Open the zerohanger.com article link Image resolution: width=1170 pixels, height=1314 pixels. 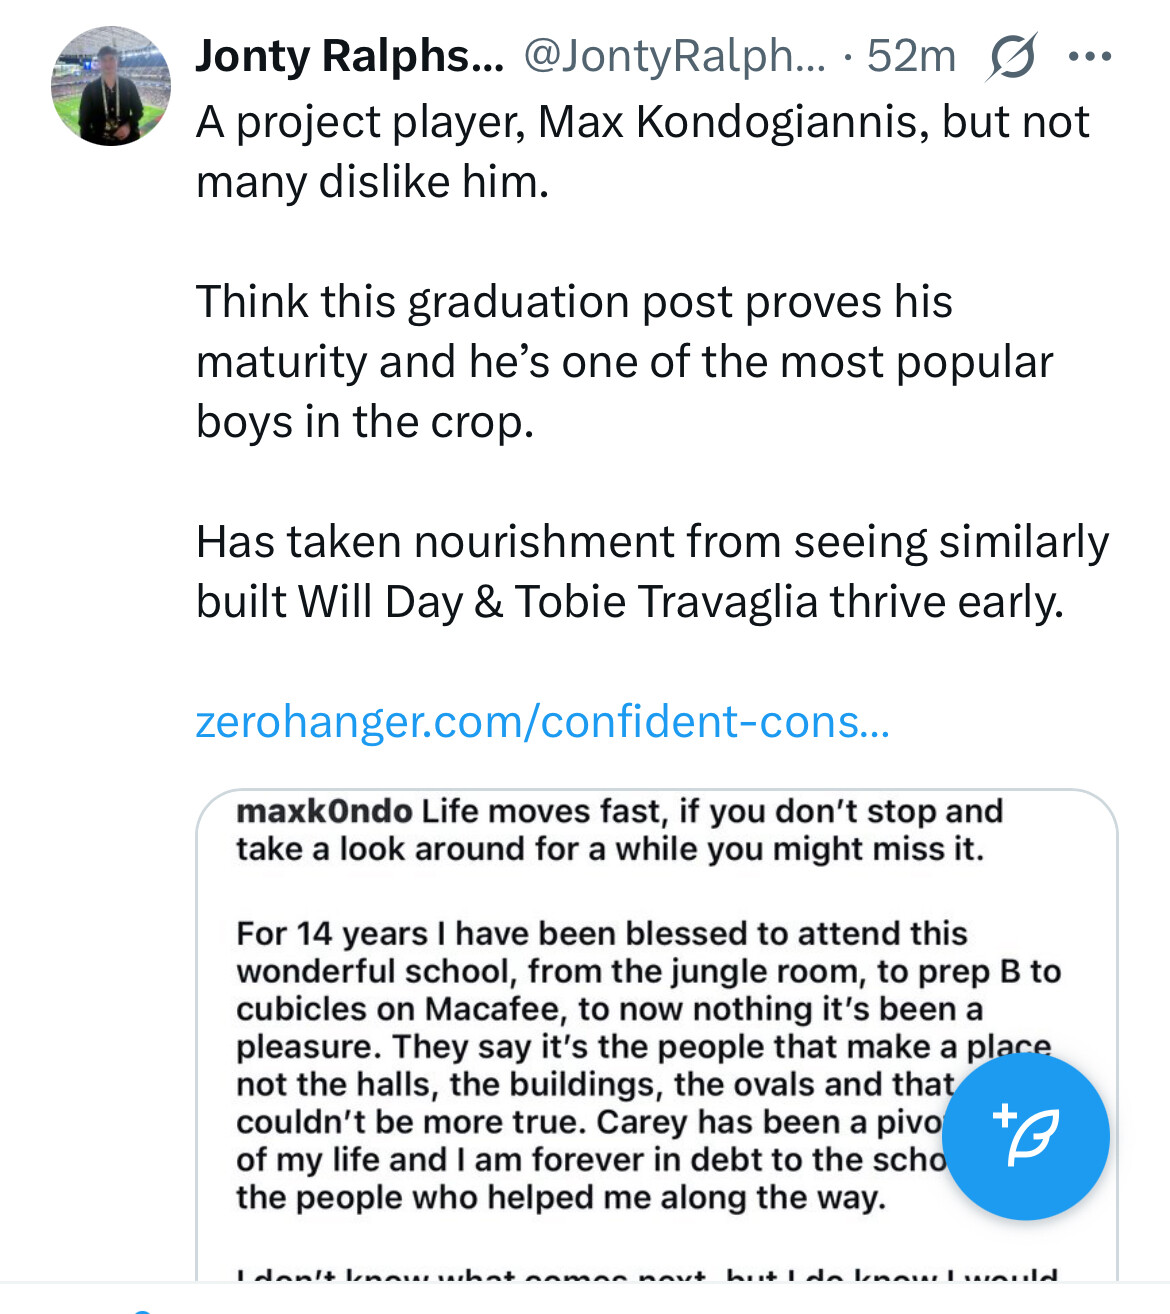point(542,721)
